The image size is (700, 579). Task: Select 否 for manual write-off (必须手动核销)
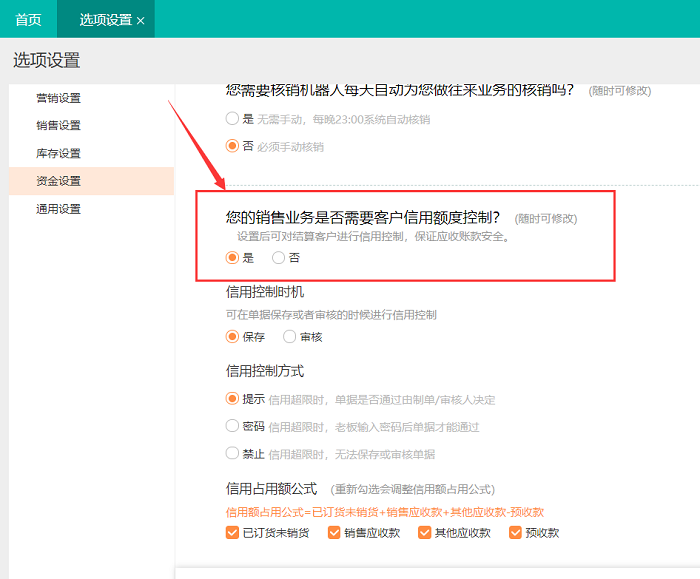233,146
